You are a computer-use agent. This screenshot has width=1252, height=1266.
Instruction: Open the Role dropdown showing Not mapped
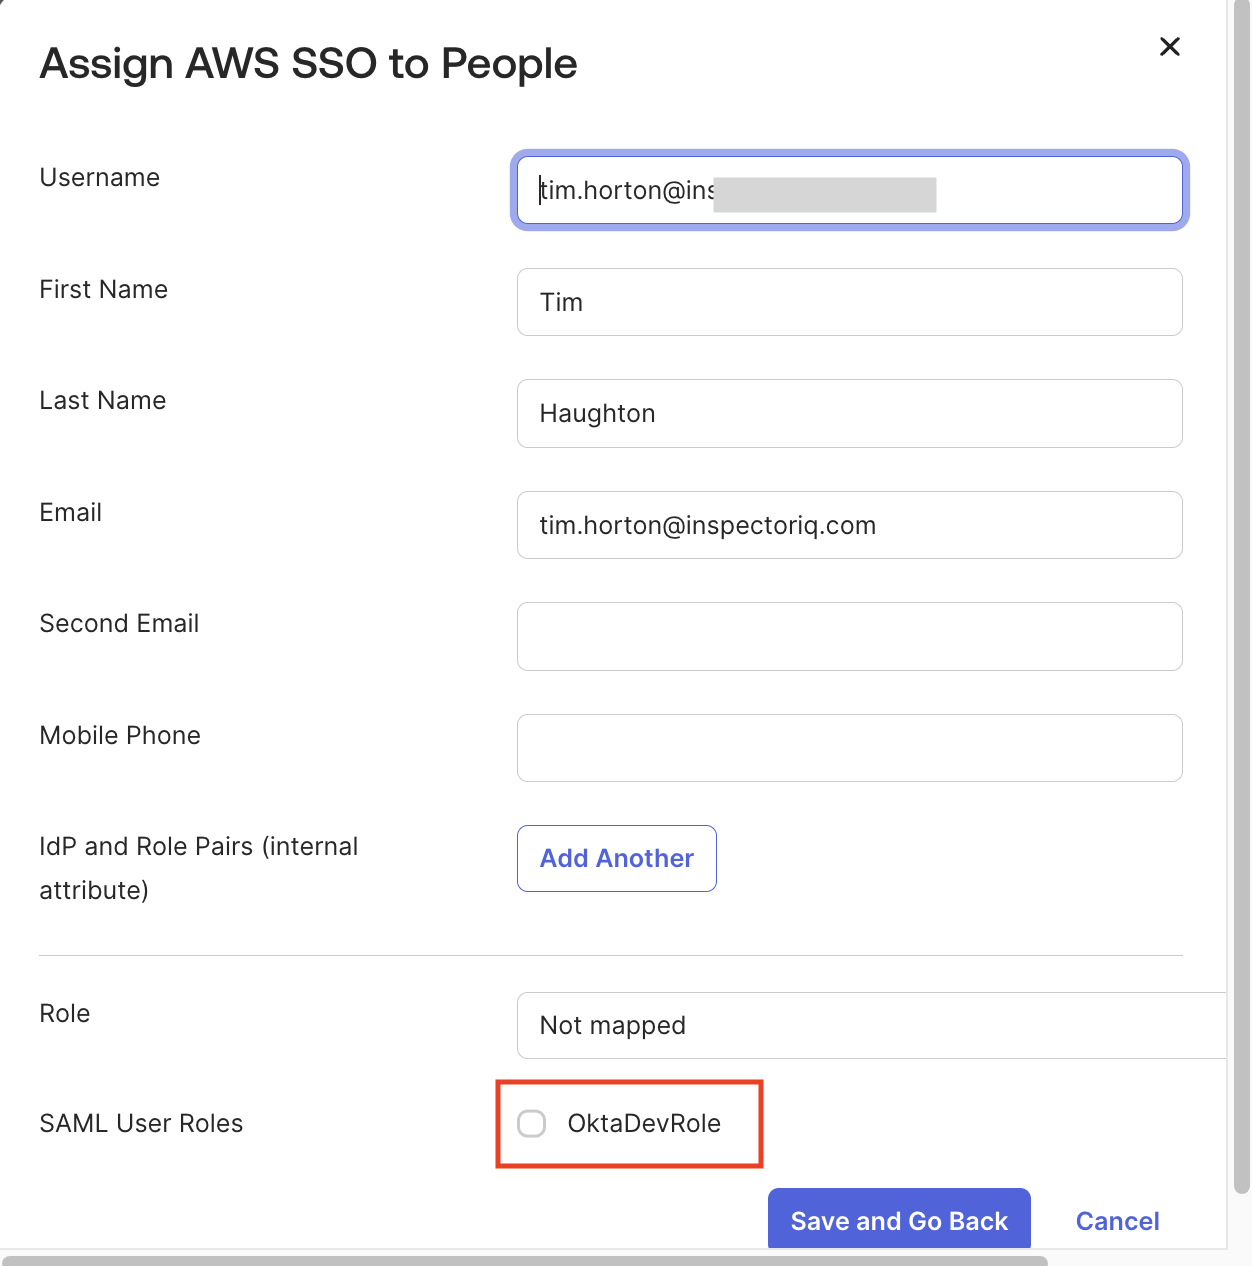pyautogui.click(x=870, y=1025)
